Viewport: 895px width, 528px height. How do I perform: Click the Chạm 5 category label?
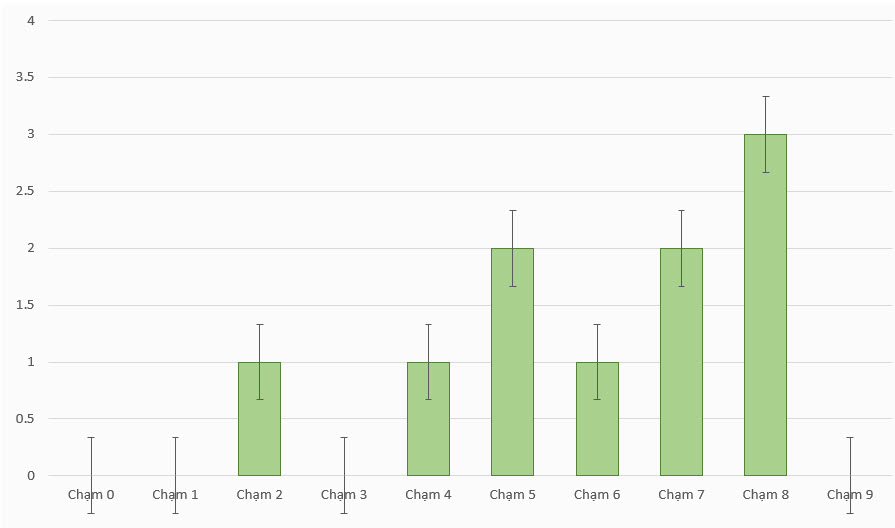pyautogui.click(x=512, y=495)
